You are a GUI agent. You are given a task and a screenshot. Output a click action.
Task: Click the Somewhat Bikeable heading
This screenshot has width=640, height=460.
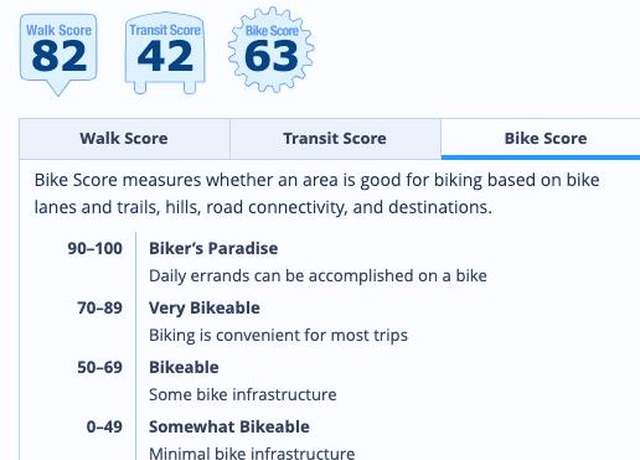coord(229,427)
